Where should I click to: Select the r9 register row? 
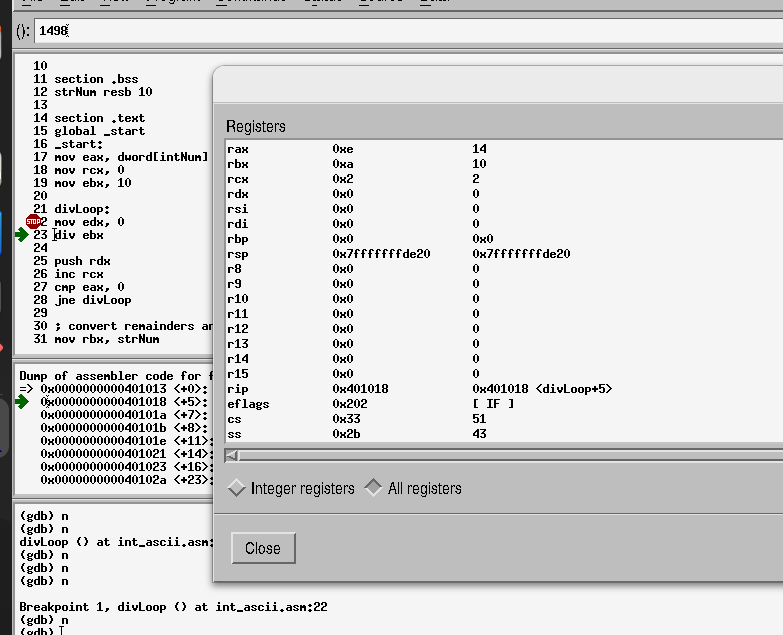point(504,284)
